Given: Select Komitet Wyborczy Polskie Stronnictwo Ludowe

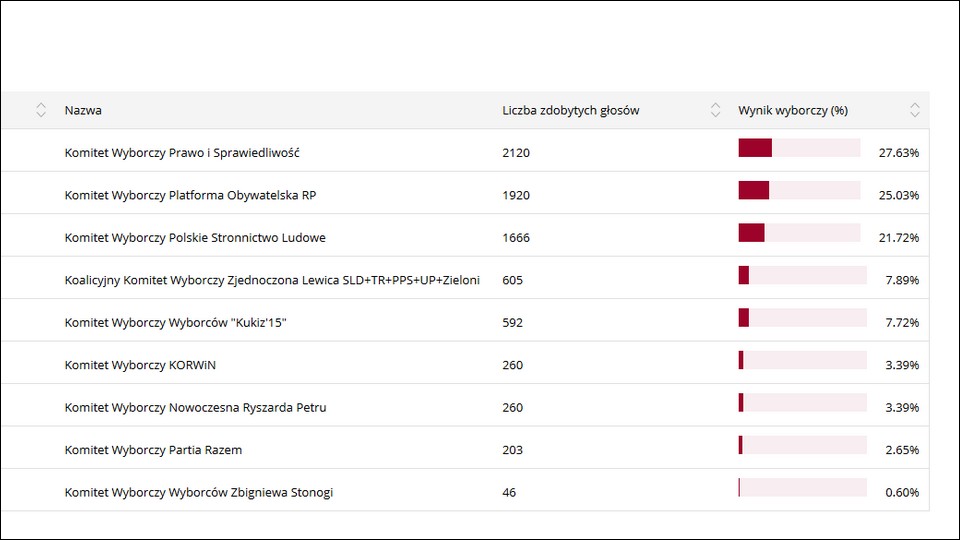Looking at the screenshot, I should (195, 238).
